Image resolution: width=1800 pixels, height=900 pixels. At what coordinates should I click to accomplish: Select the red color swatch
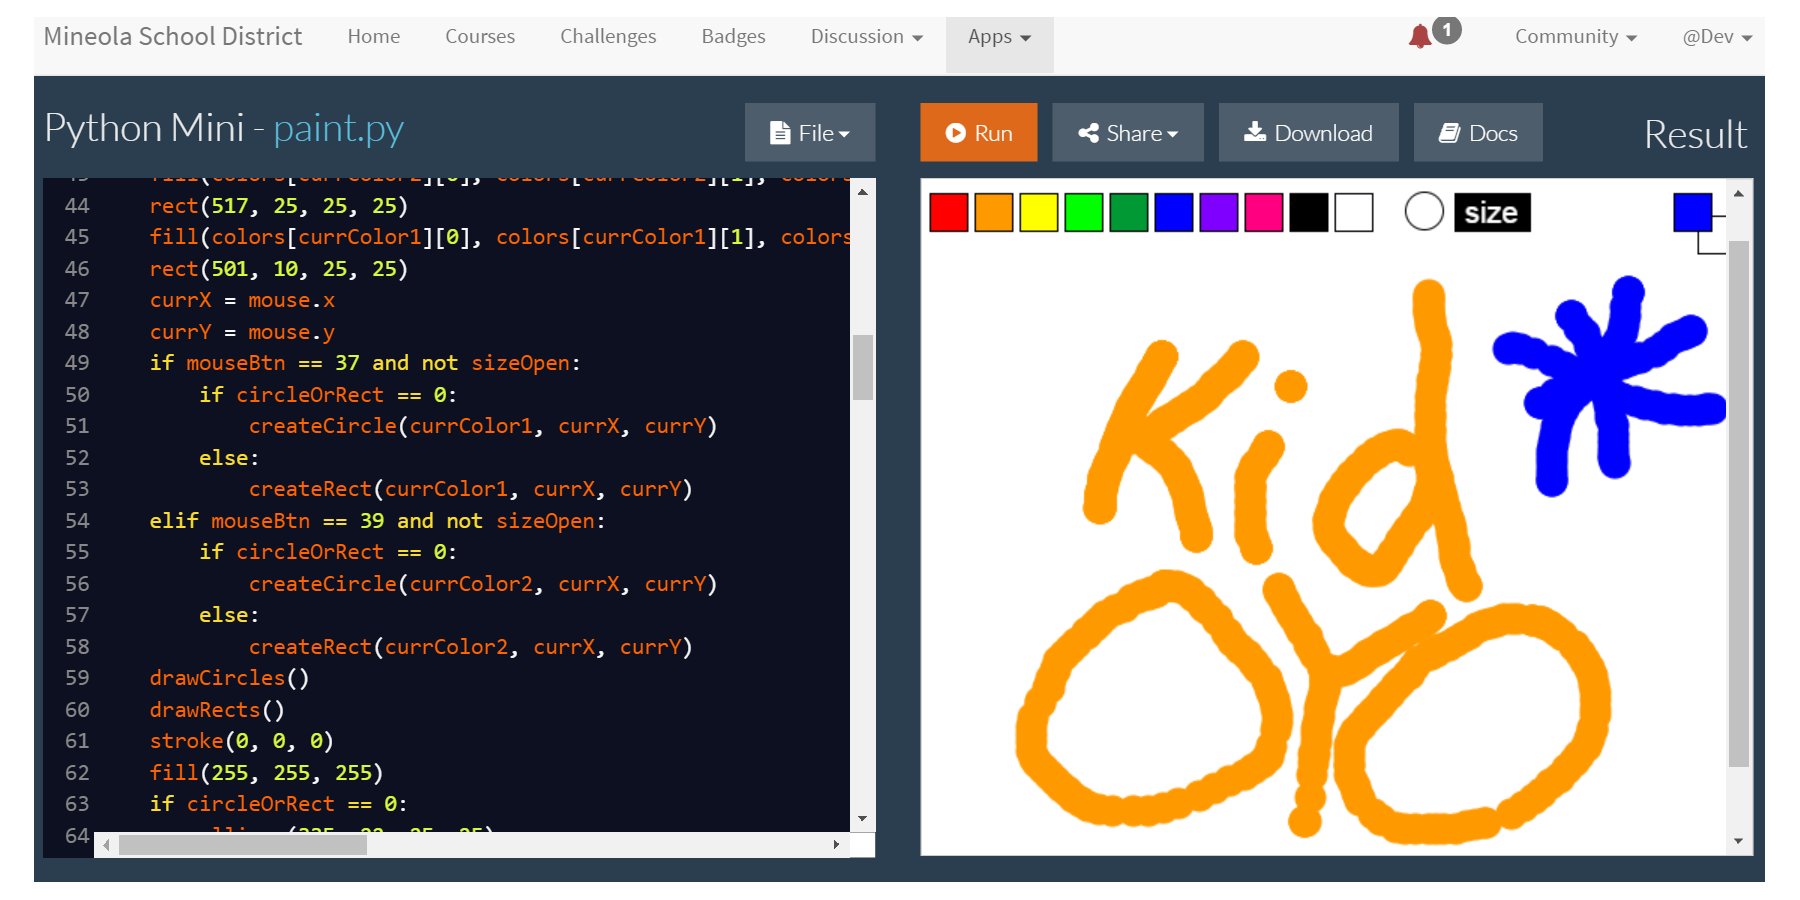[949, 213]
